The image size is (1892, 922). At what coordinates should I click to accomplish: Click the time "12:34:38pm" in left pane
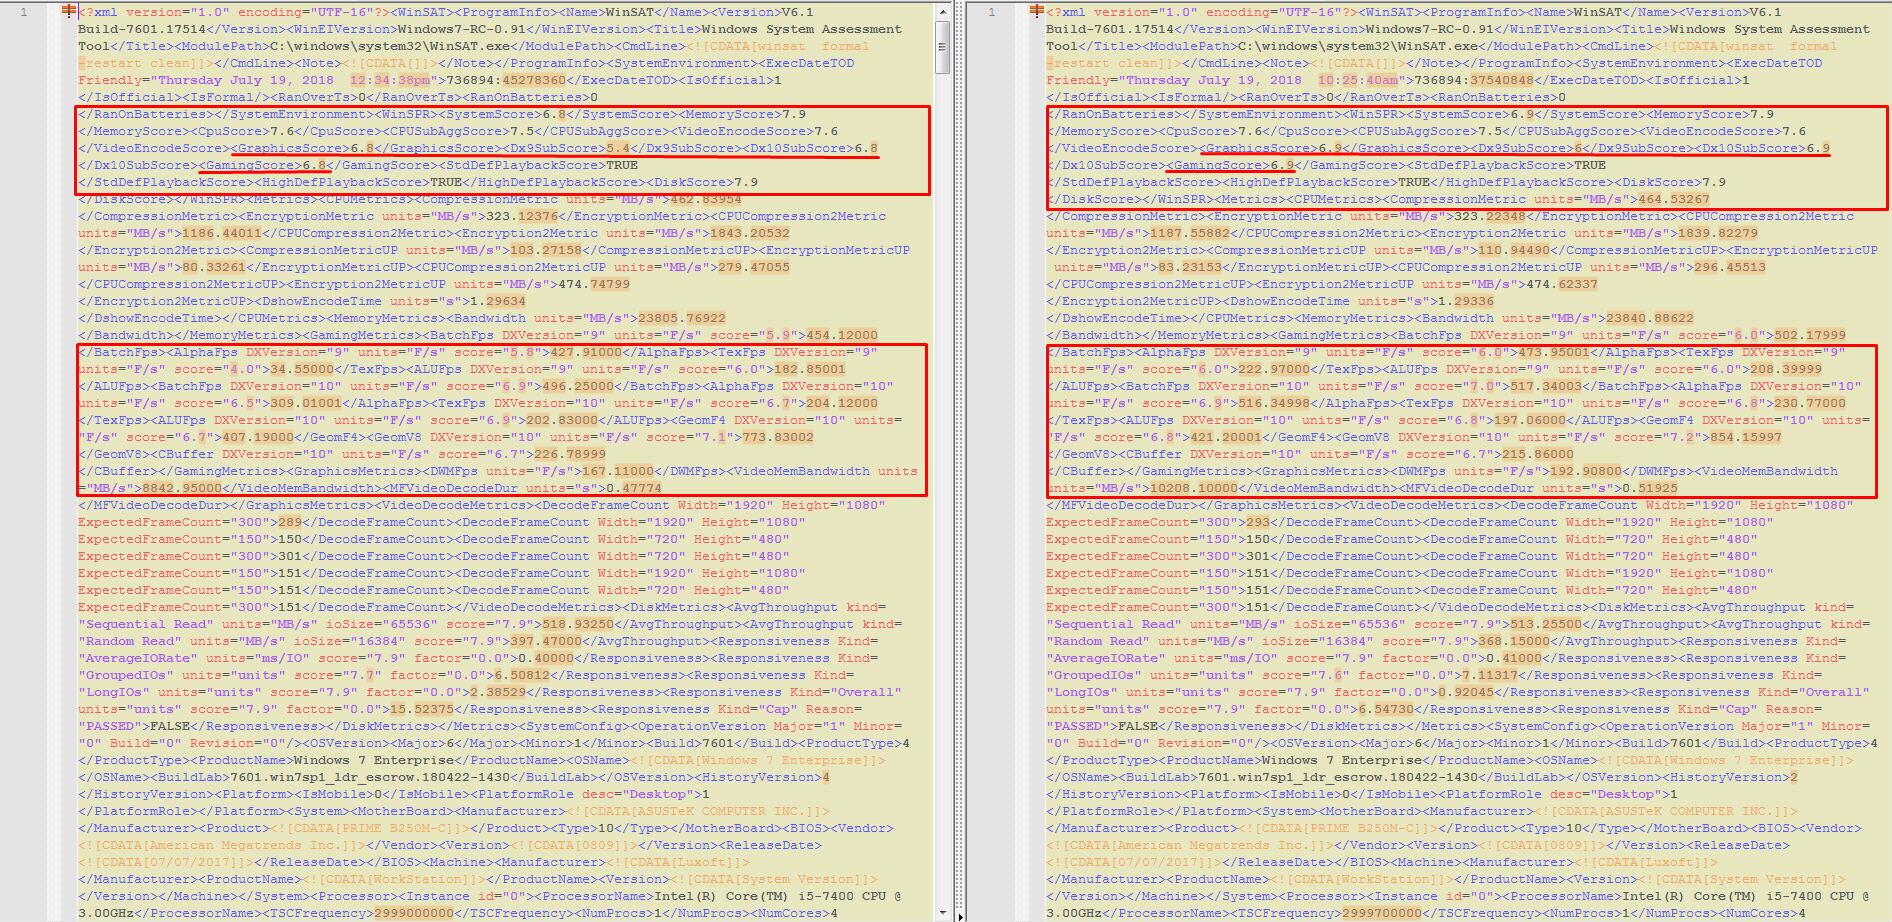pyautogui.click(x=390, y=80)
